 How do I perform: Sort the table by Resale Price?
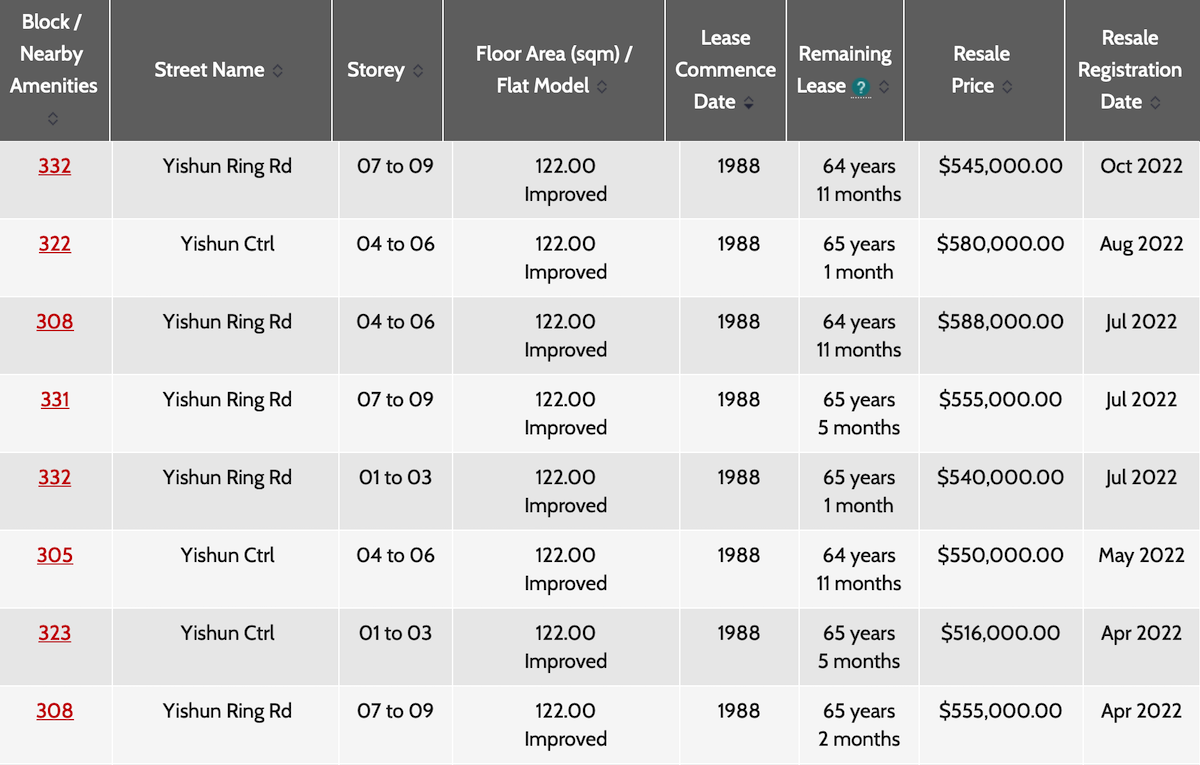point(1007,87)
